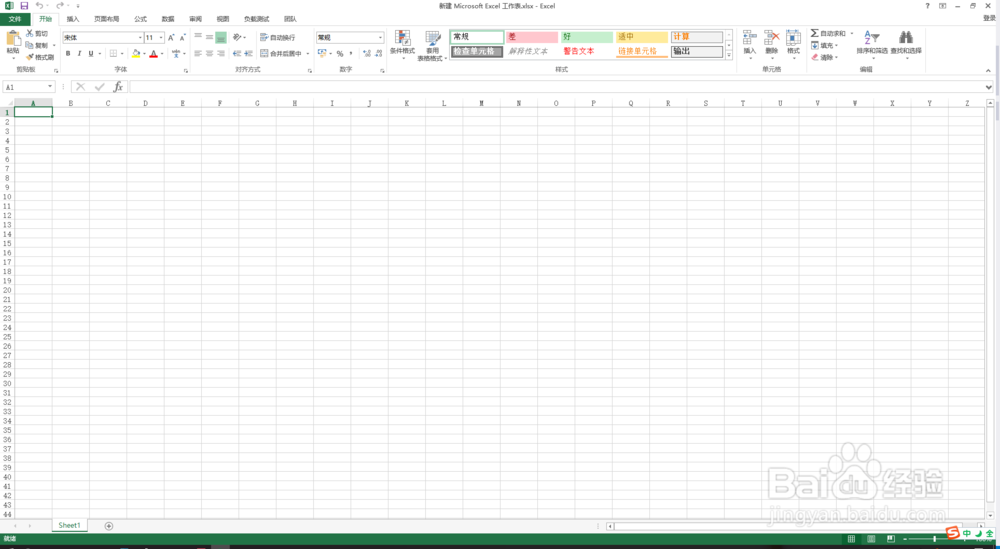Viewport: 1000px width, 549px height.
Task: Open Merge and Center (合并后居中) dropdown arrow
Action: tap(307, 54)
